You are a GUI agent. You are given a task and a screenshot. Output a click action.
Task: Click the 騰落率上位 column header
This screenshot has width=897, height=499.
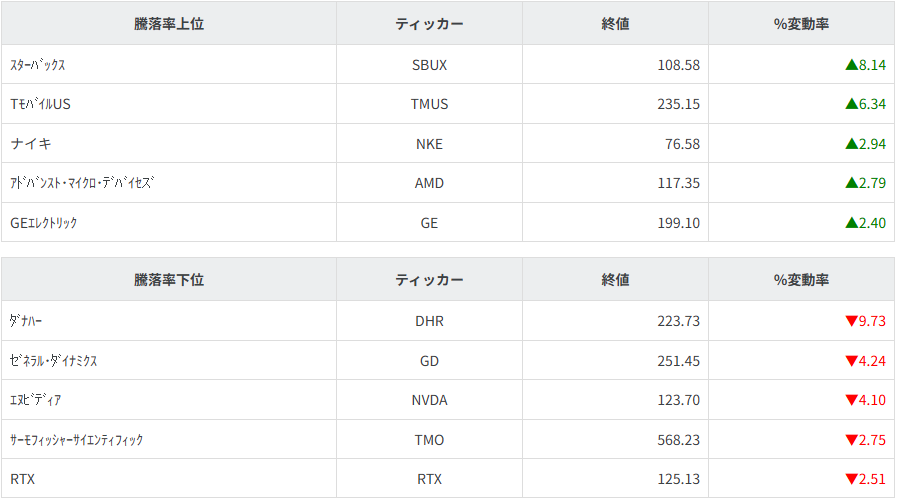(x=169, y=24)
